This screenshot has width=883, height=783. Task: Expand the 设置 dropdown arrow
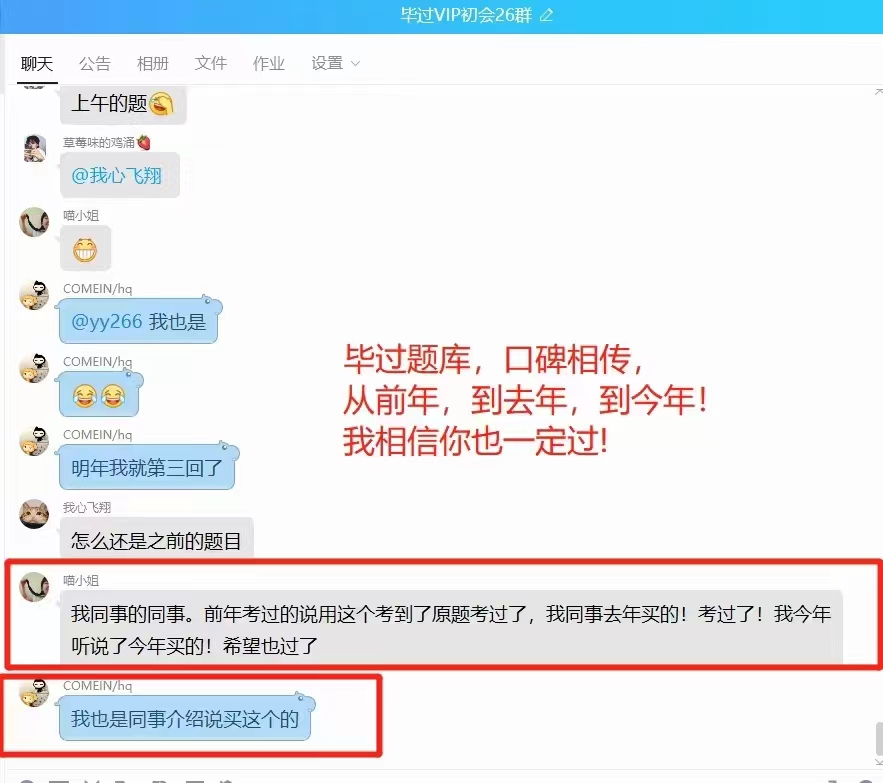(x=355, y=64)
